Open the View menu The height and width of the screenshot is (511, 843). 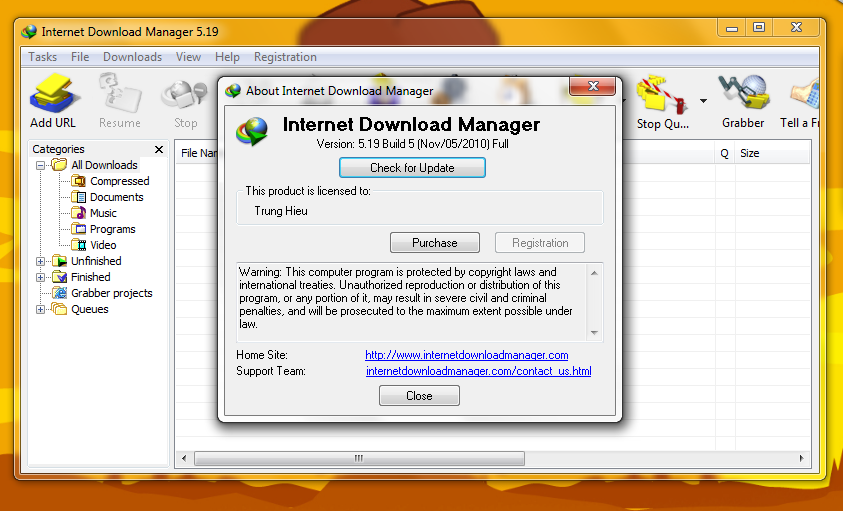tap(188, 57)
